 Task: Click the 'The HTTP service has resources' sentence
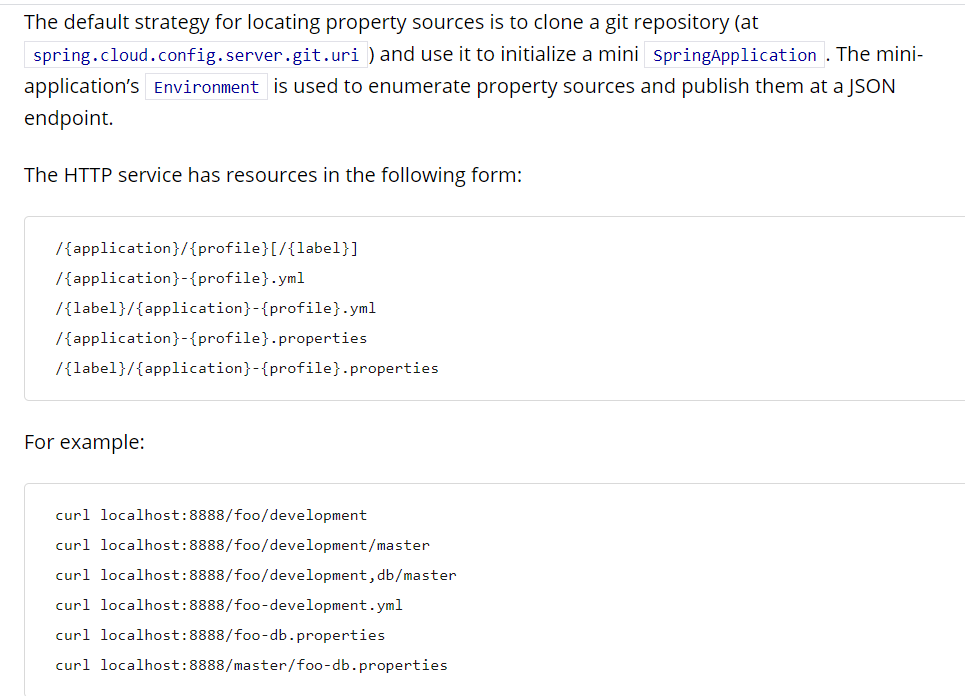[273, 175]
